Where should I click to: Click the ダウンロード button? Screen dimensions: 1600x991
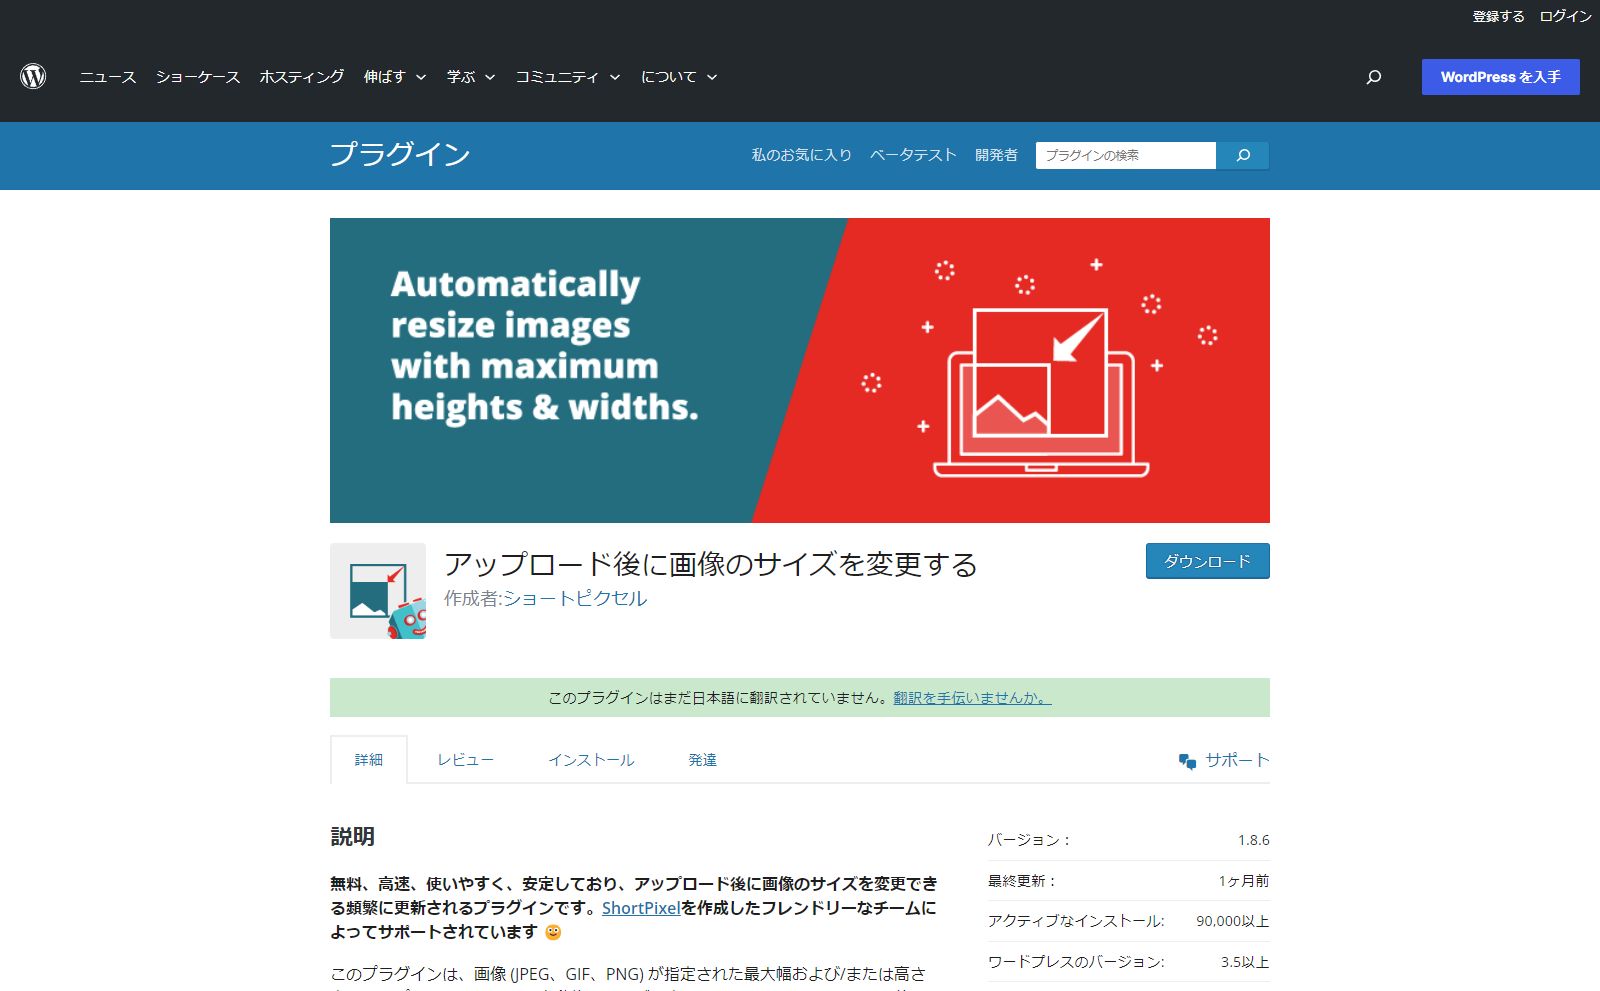pyautogui.click(x=1208, y=561)
